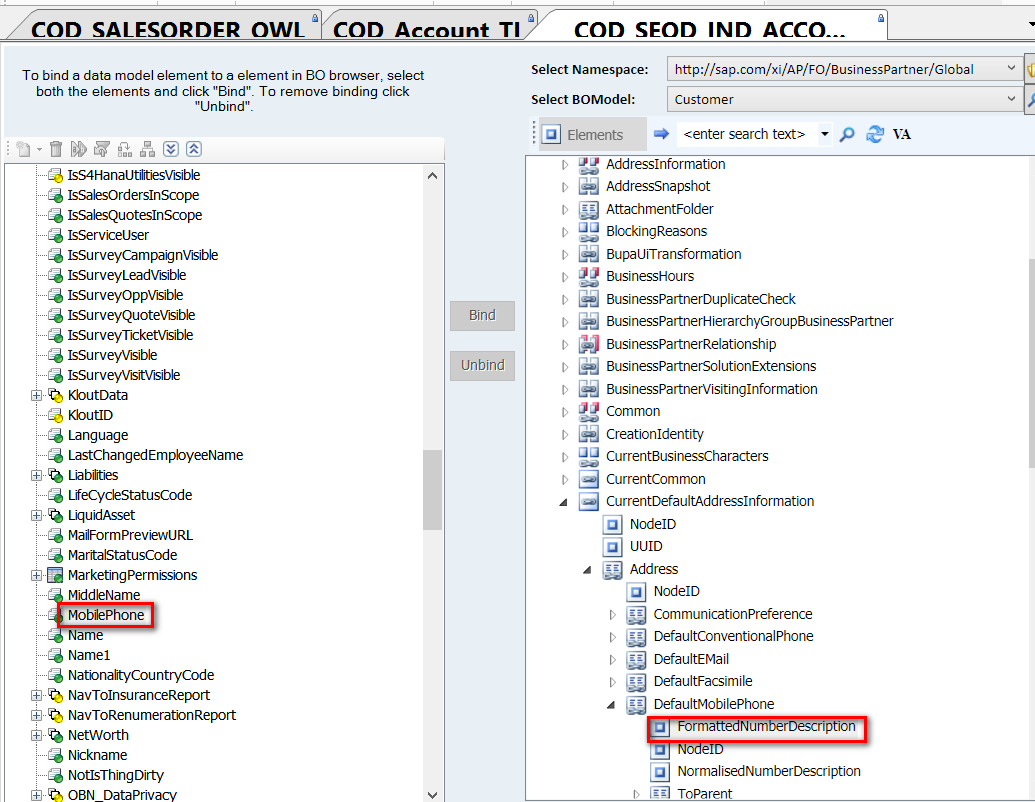Collapse all data model nodes with double-up icon
Screen dimensions: 1035x802
(x=193, y=149)
